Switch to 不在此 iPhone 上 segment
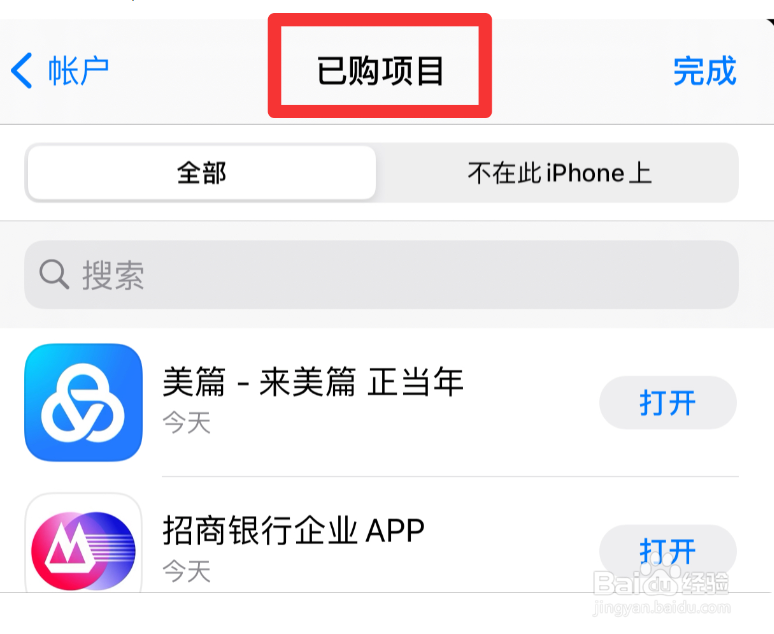Viewport: 774px width, 634px height. point(560,173)
